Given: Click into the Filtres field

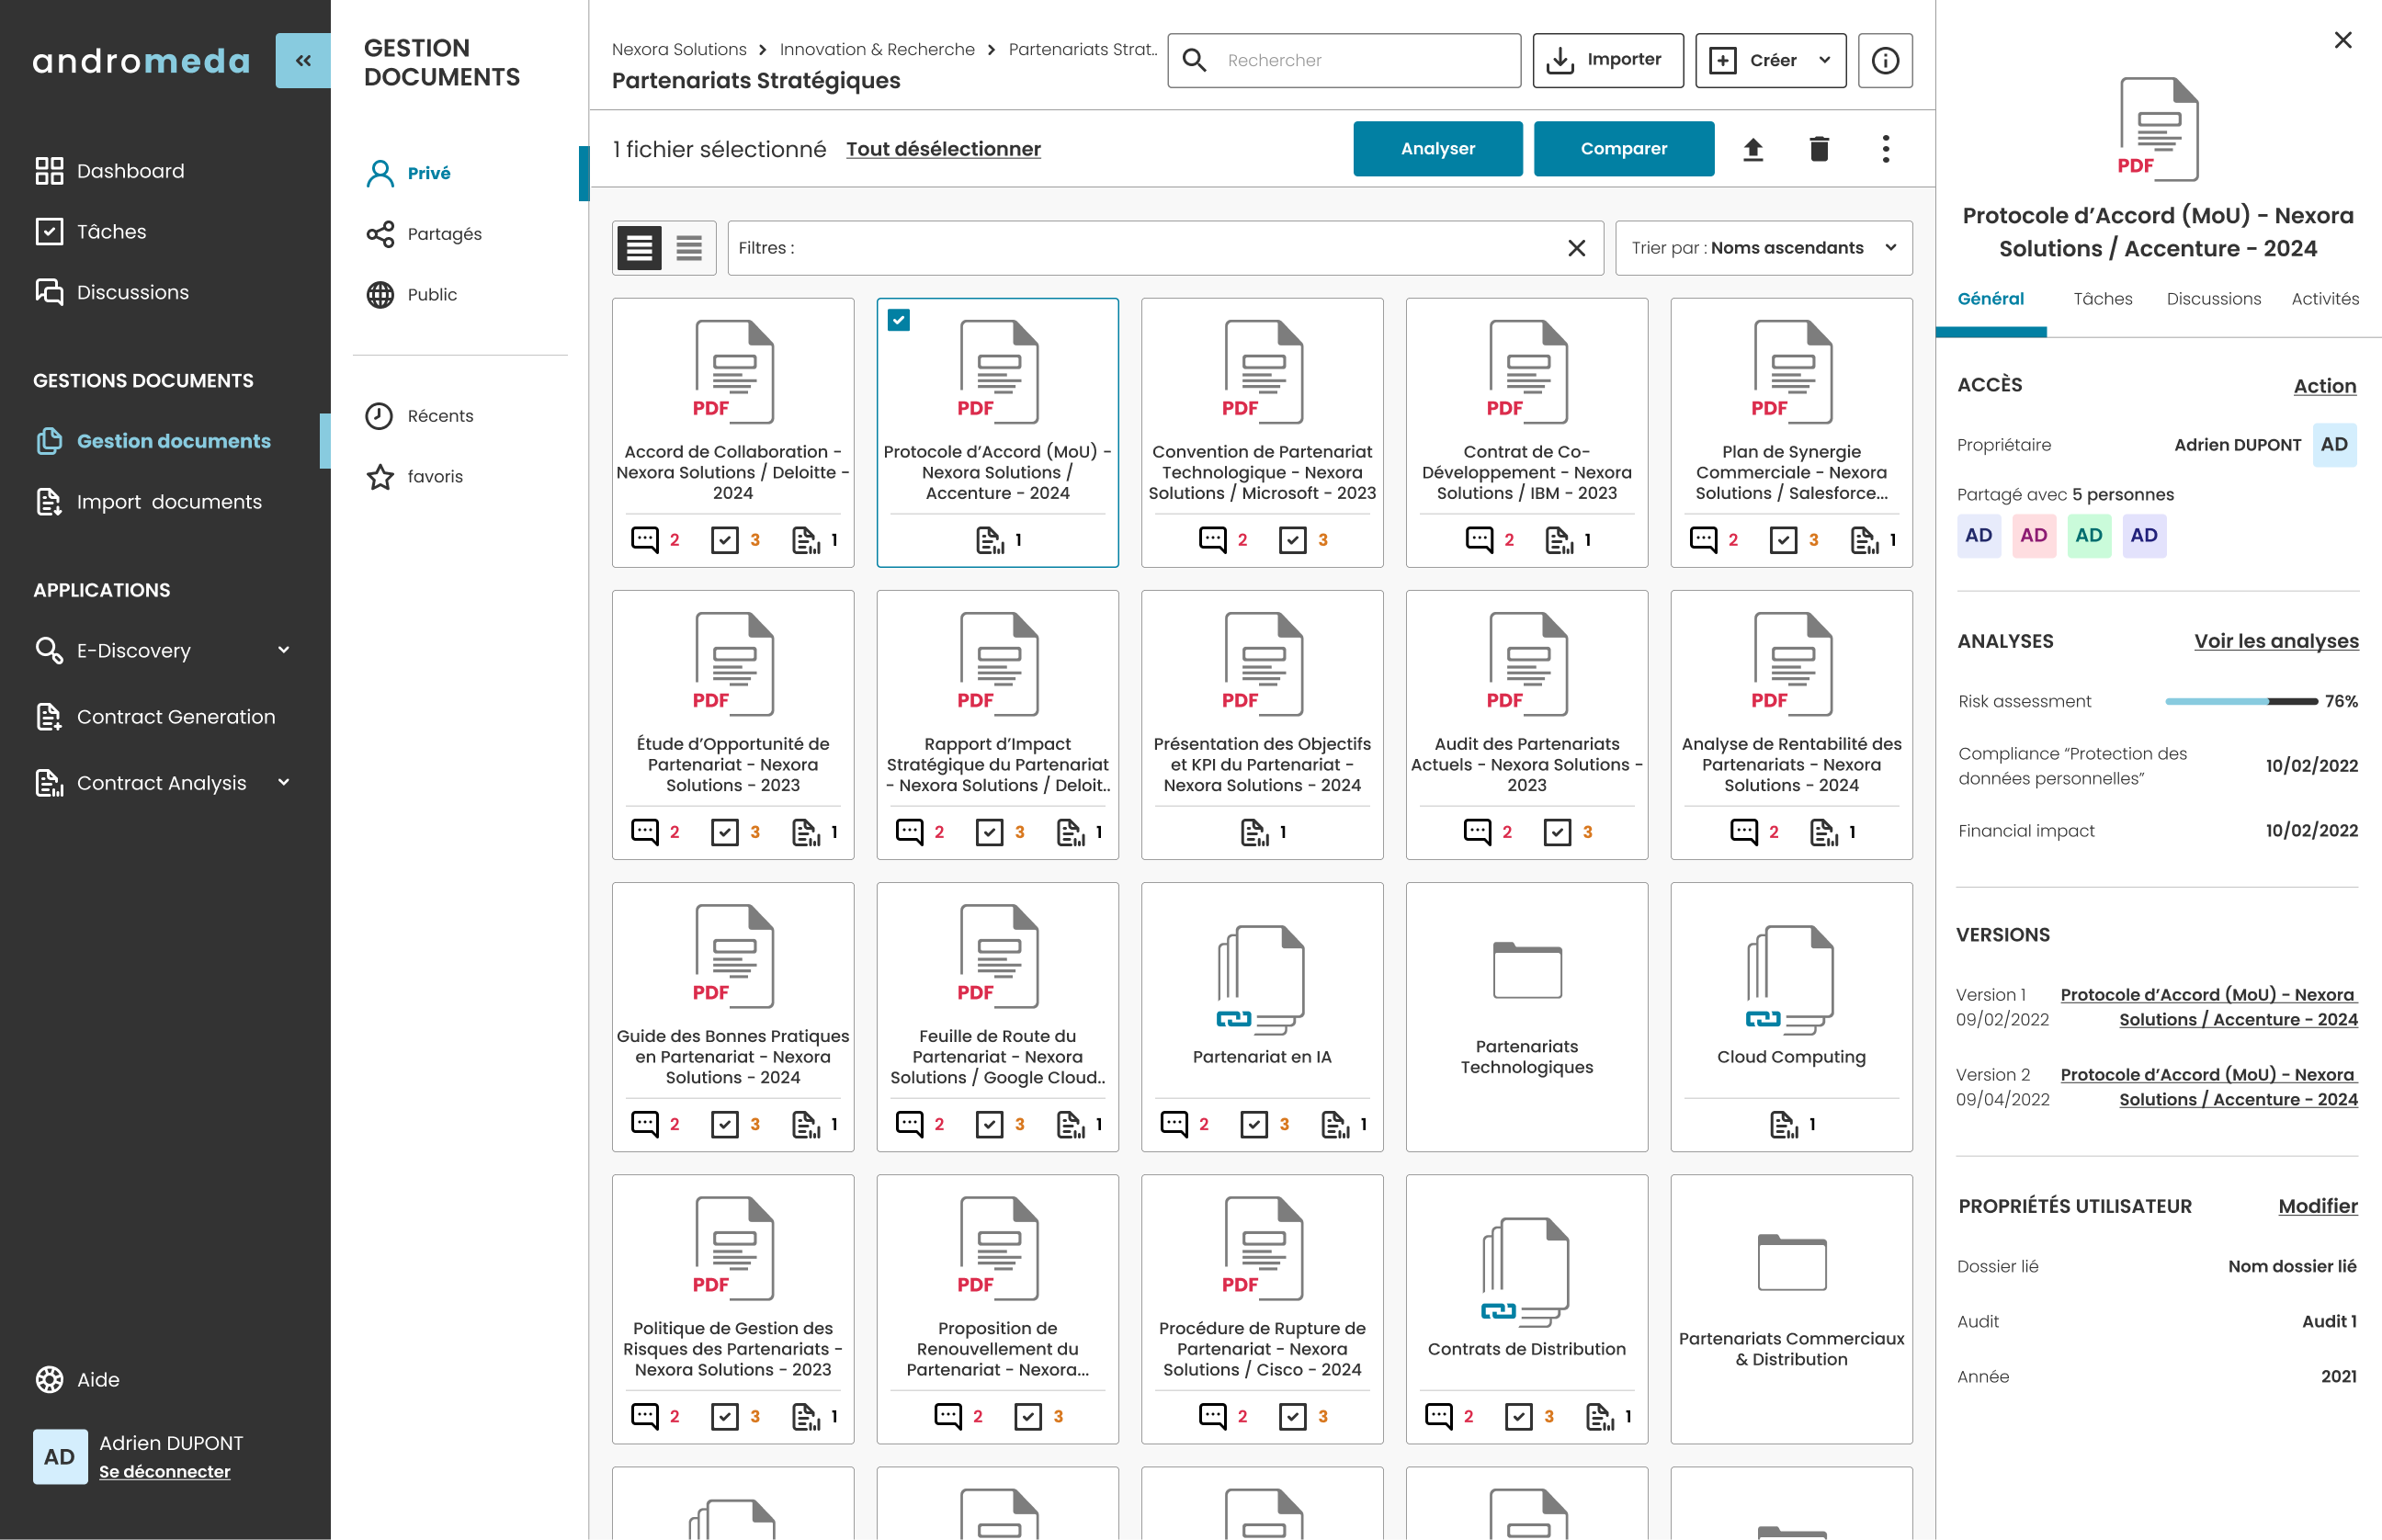Looking at the screenshot, I should (1166, 247).
